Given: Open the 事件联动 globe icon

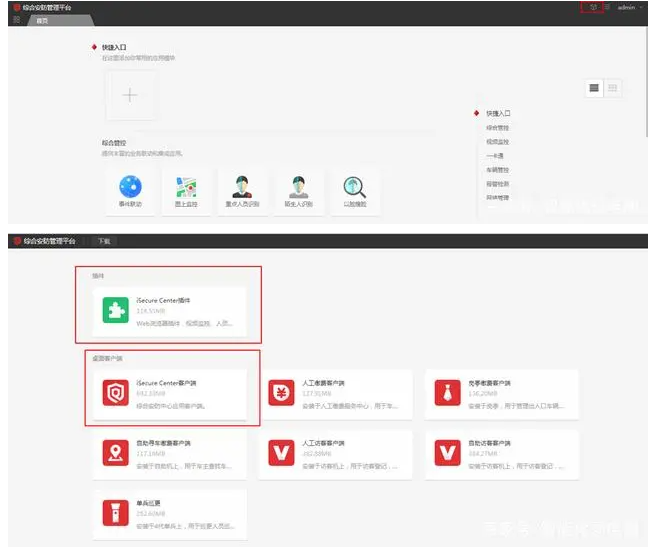Looking at the screenshot, I should tap(130, 186).
